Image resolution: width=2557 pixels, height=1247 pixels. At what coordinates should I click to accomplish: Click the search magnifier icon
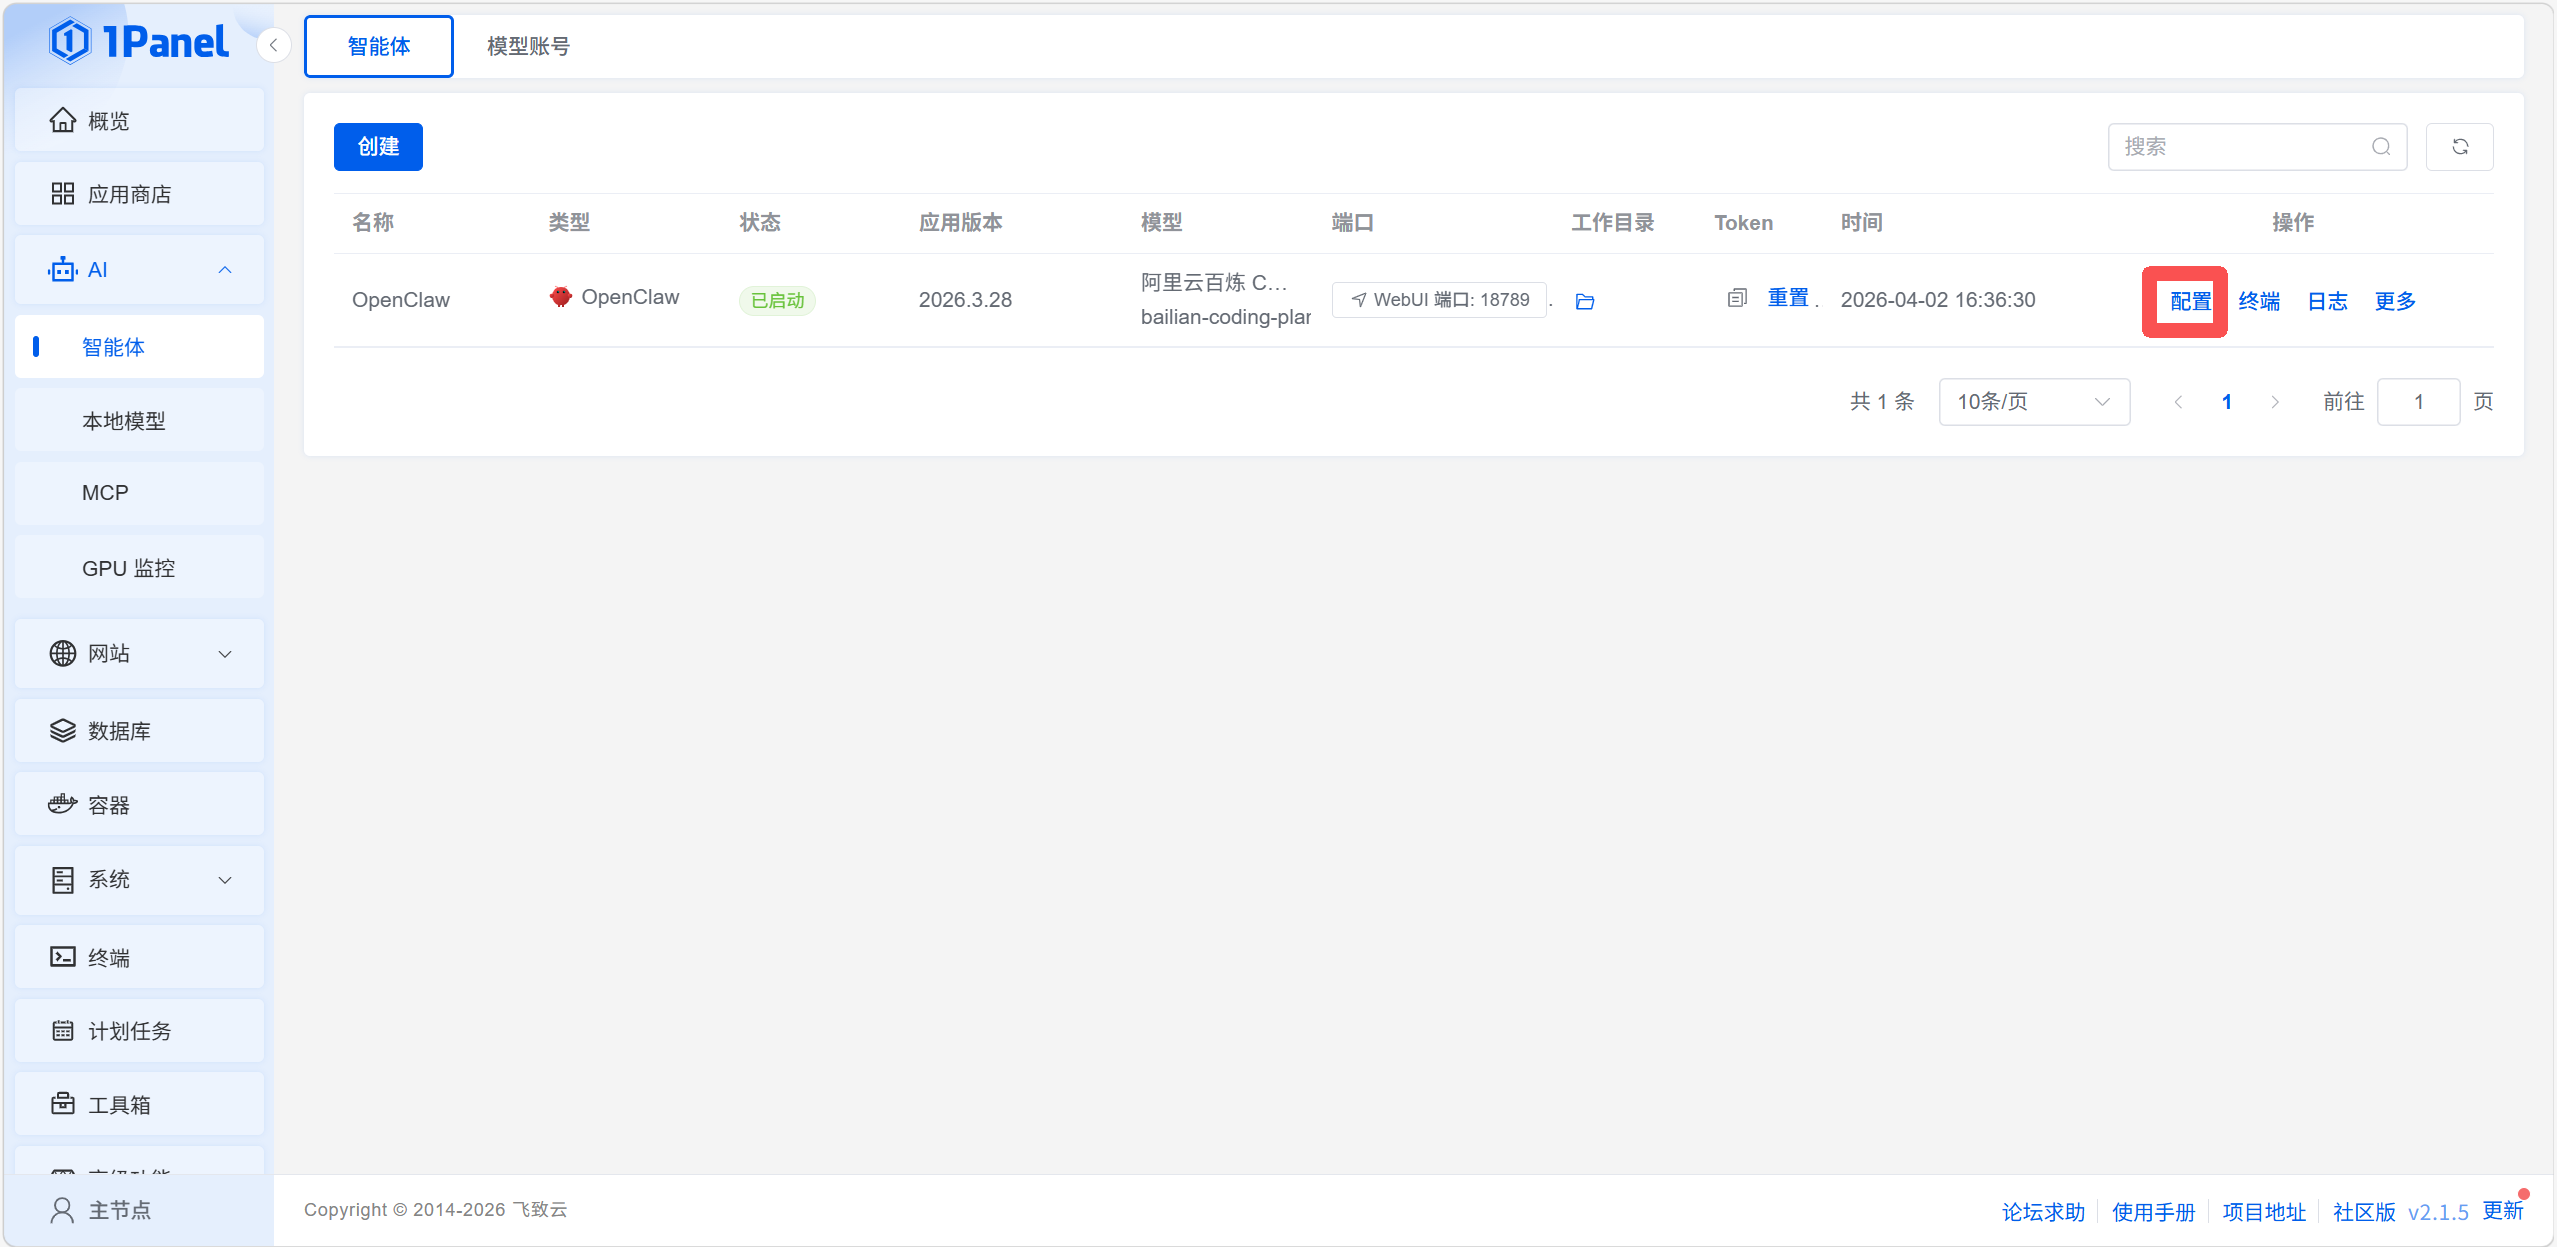point(2381,147)
